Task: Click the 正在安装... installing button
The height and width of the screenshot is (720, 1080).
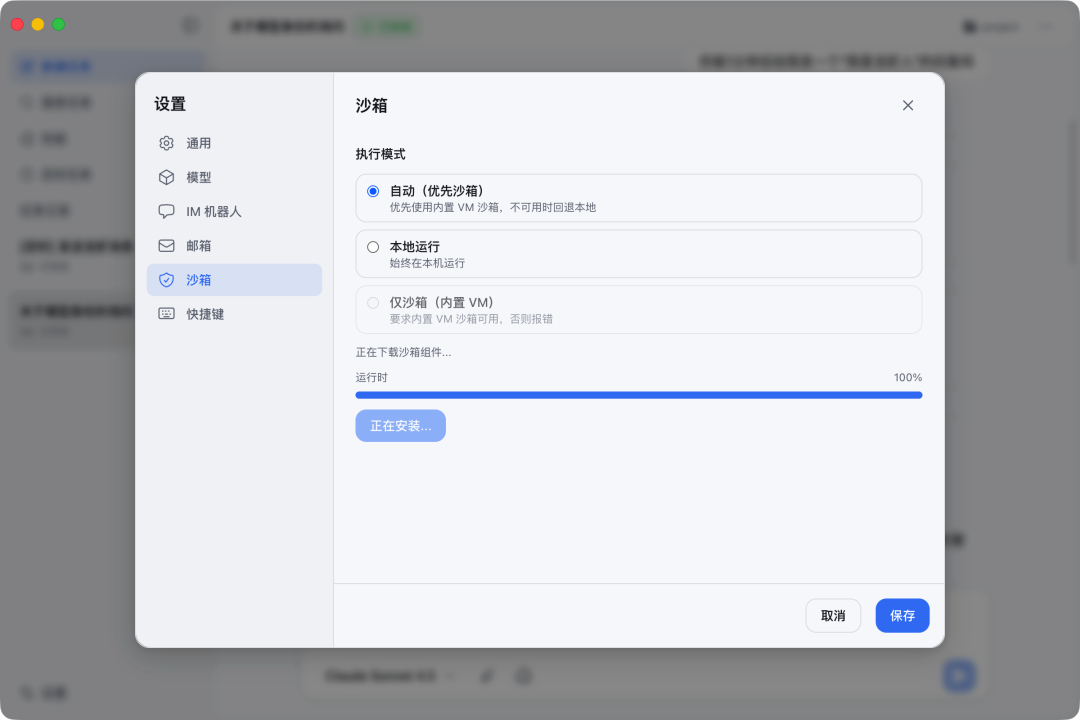Action: point(400,425)
